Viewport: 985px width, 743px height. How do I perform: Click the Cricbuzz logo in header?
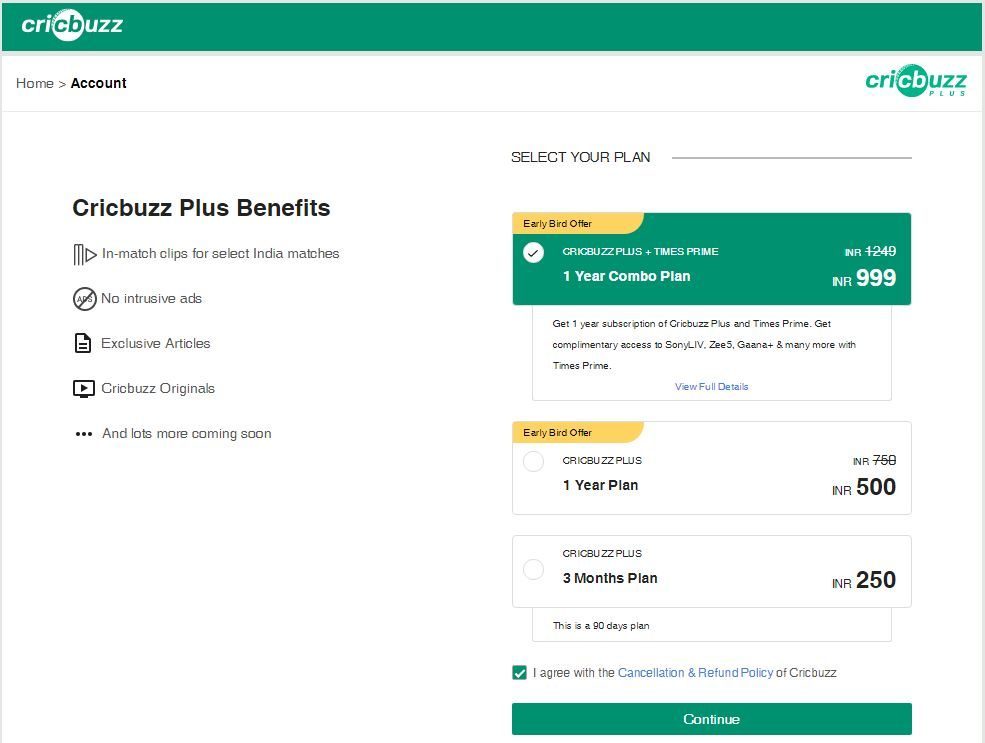point(72,26)
